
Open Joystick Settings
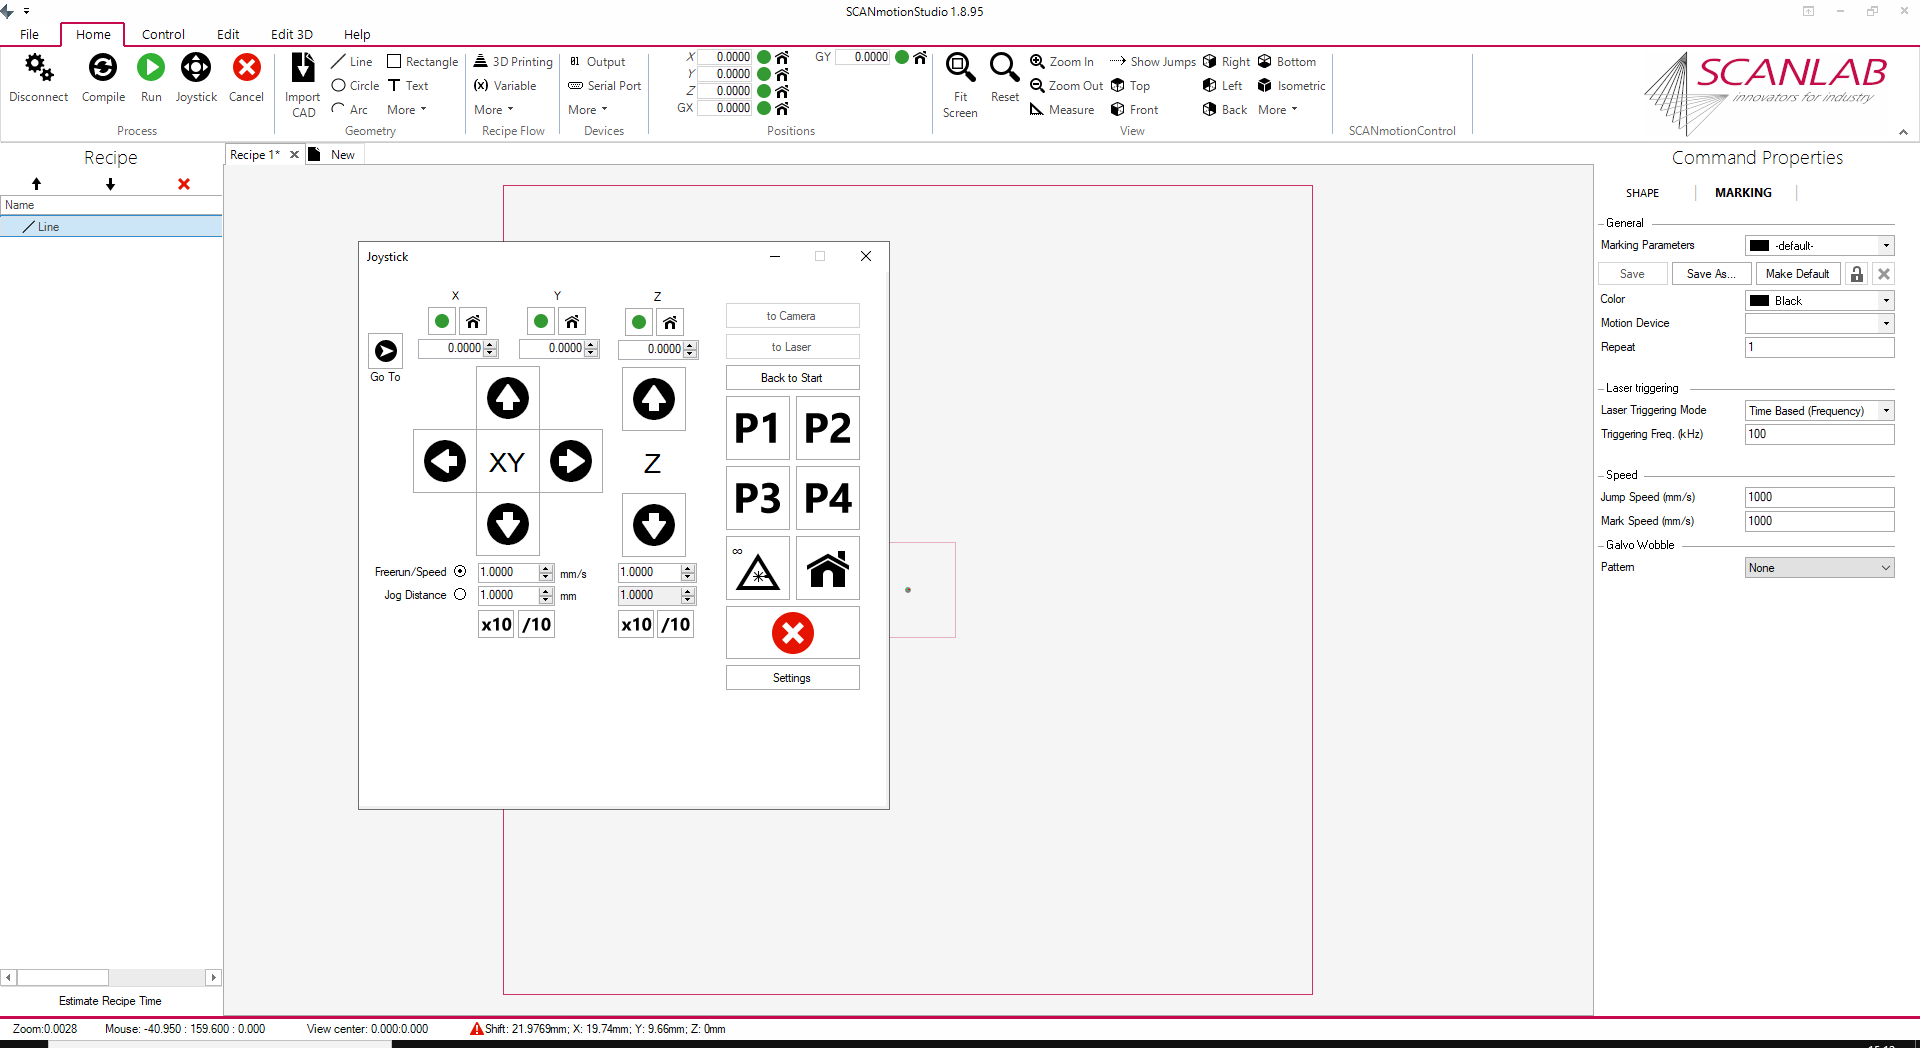click(792, 678)
